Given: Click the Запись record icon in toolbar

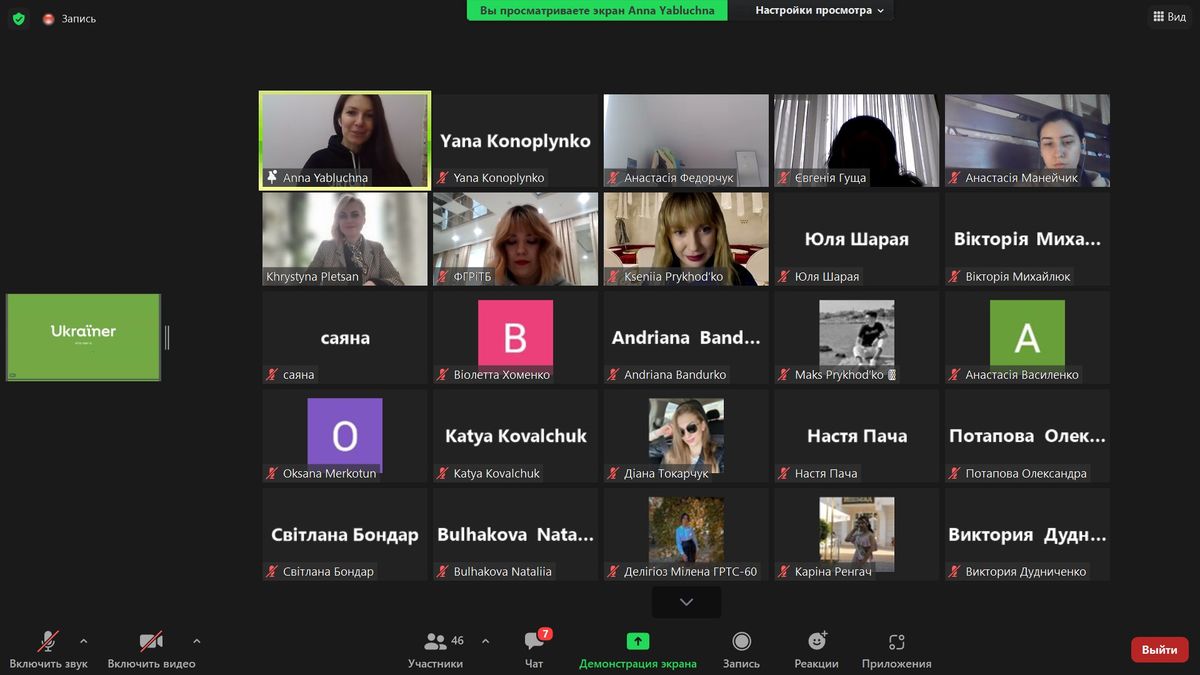Looking at the screenshot, I should (x=741, y=642).
